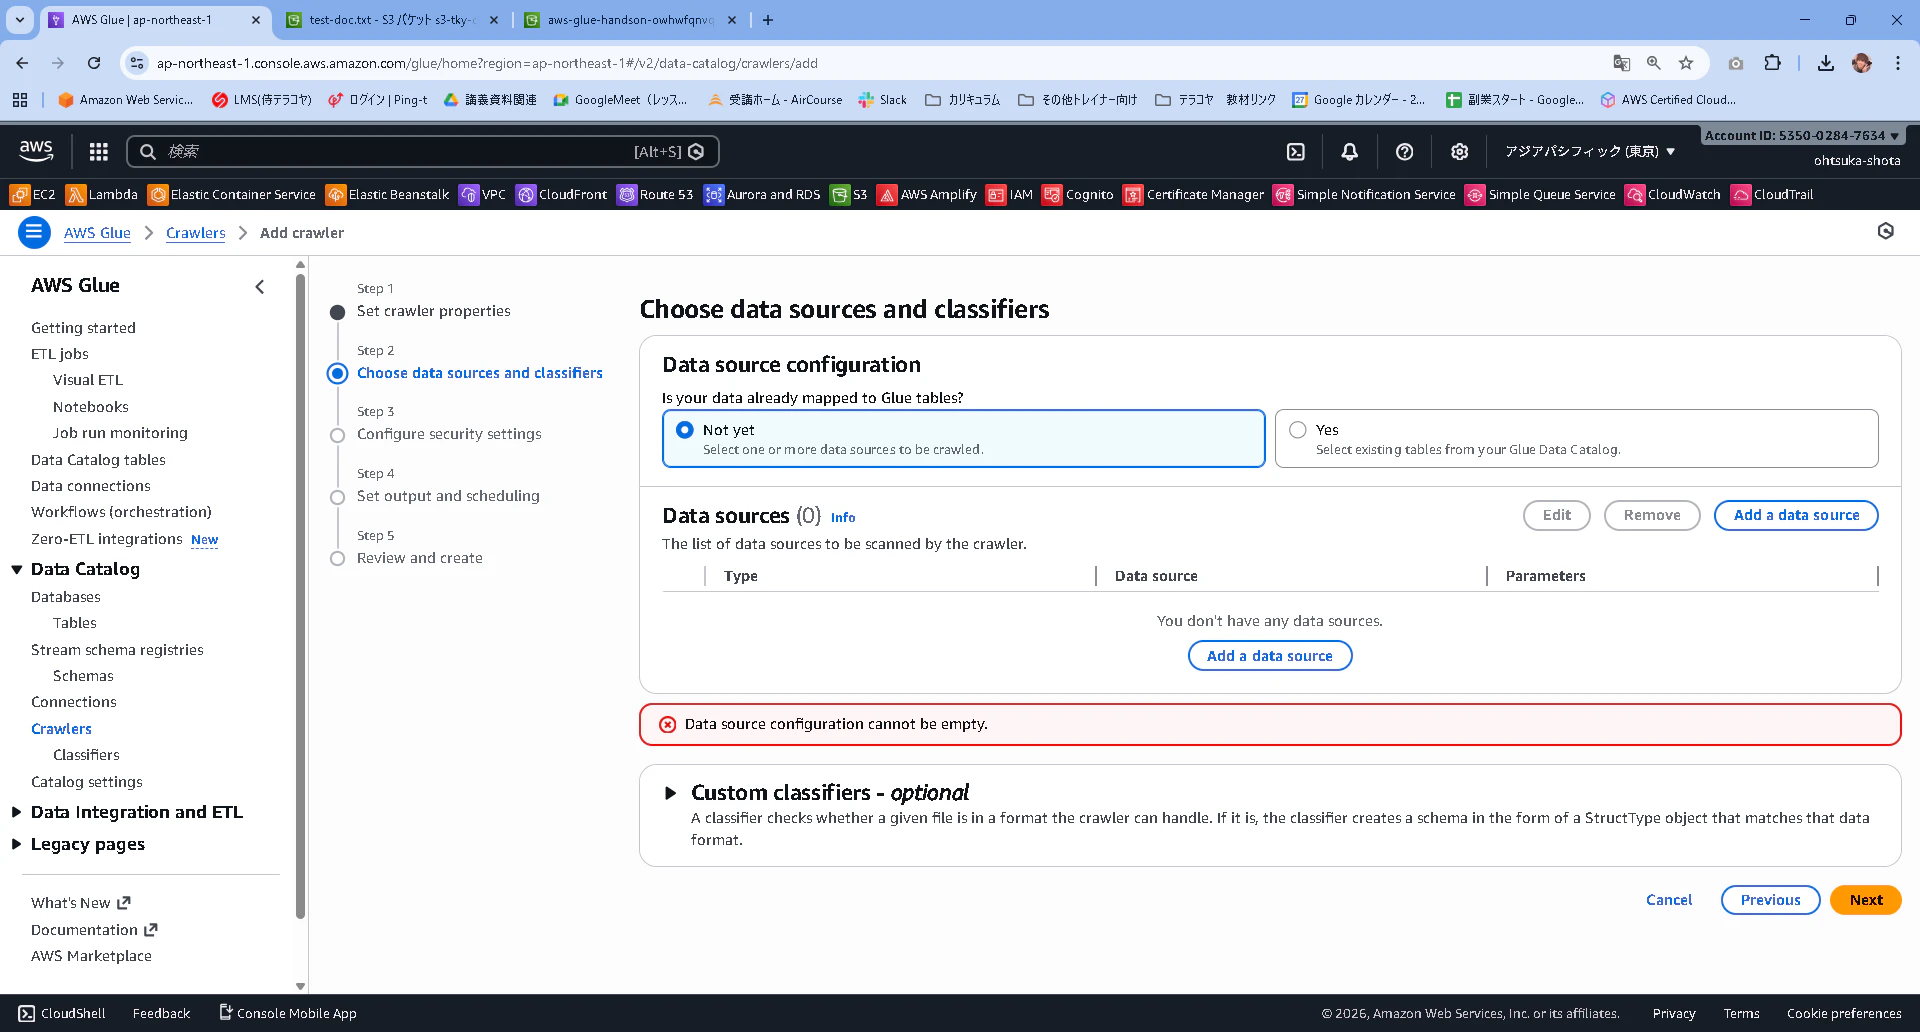Open Cognito service shortcut
Viewport: 1920px width, 1032px height.
tap(1078, 195)
